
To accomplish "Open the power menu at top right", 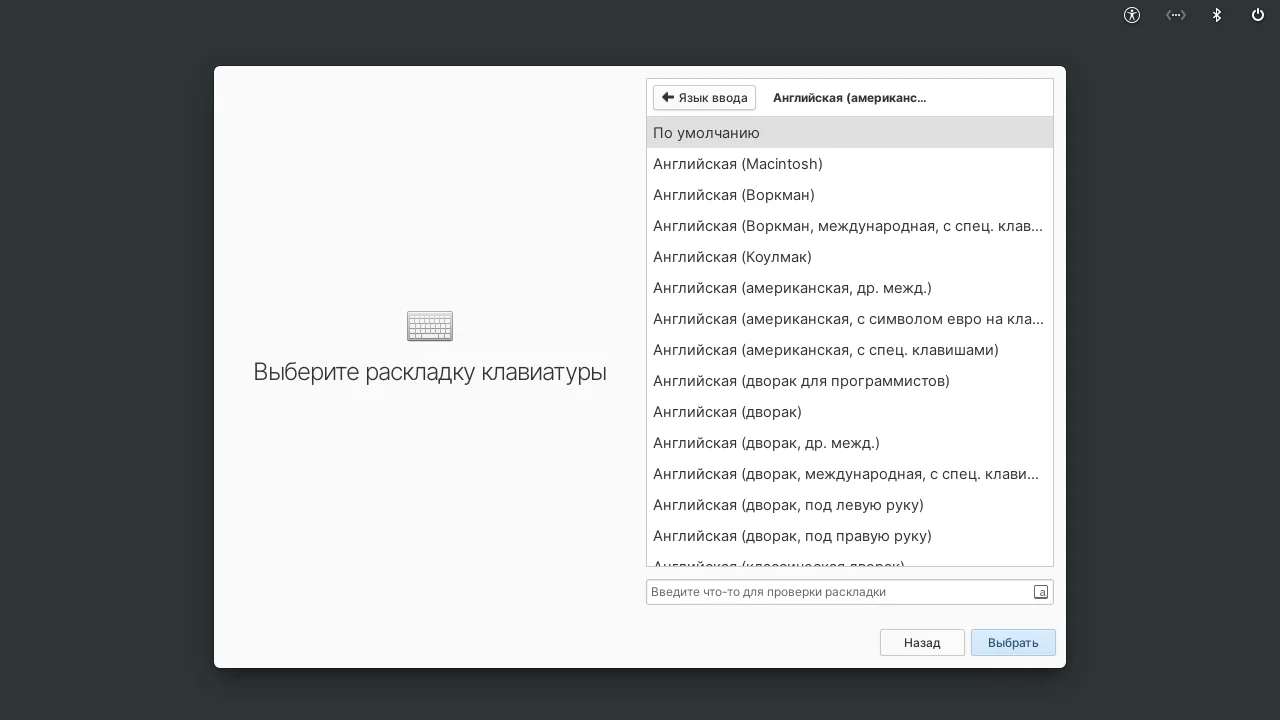I will click(x=1257, y=15).
